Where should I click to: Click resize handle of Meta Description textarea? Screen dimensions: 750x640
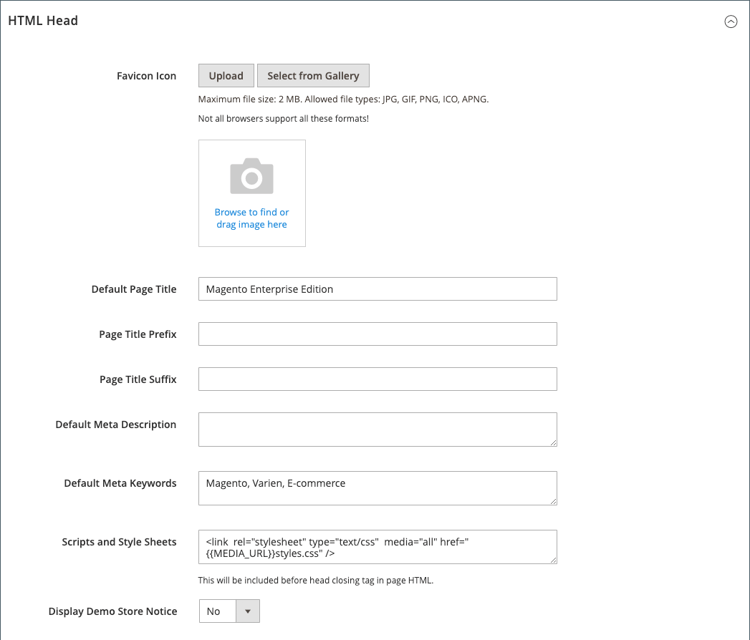click(552, 441)
